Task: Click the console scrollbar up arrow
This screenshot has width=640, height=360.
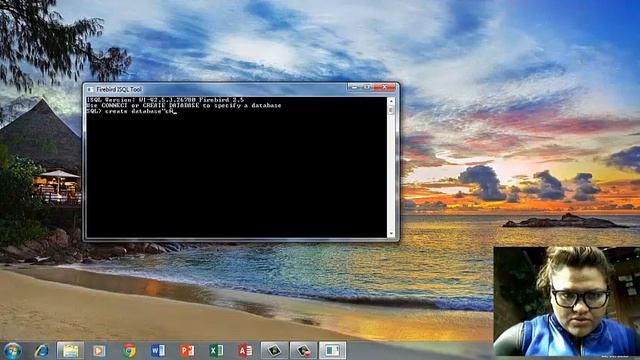Action: pos(391,100)
